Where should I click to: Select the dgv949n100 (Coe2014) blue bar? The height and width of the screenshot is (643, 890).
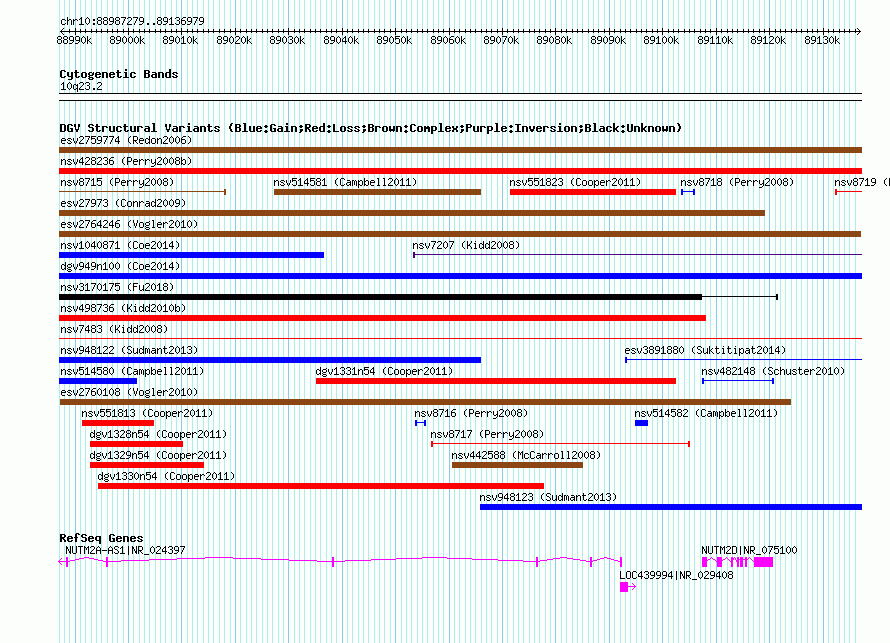(x=460, y=276)
